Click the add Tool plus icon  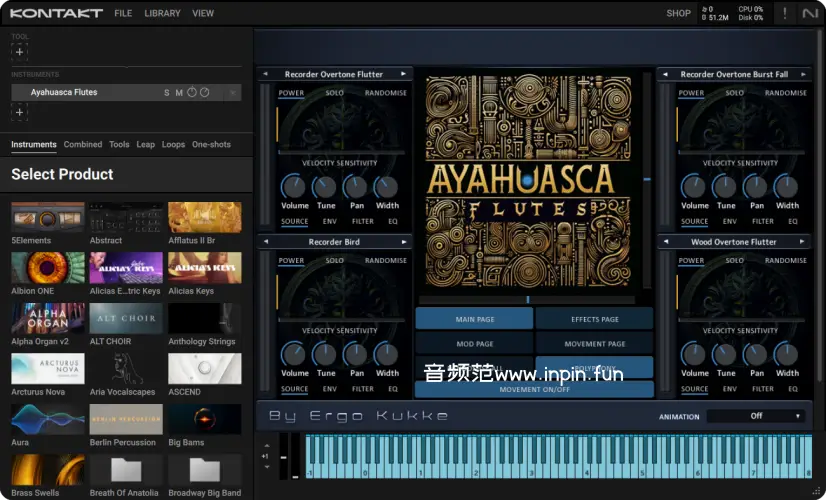pyautogui.click(x=19, y=52)
